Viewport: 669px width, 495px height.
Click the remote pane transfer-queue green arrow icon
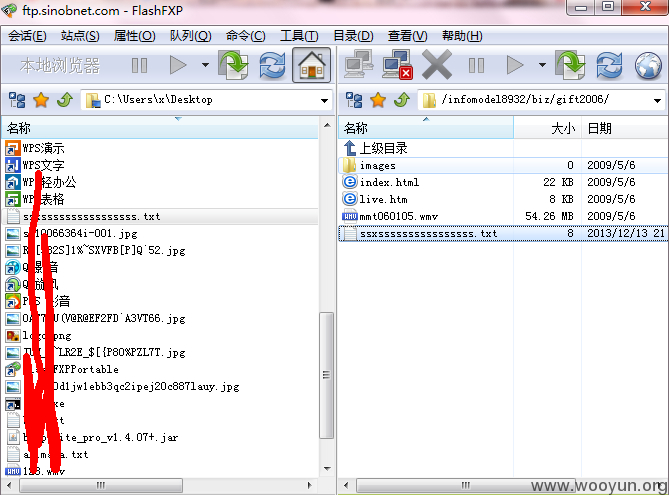[x=570, y=64]
